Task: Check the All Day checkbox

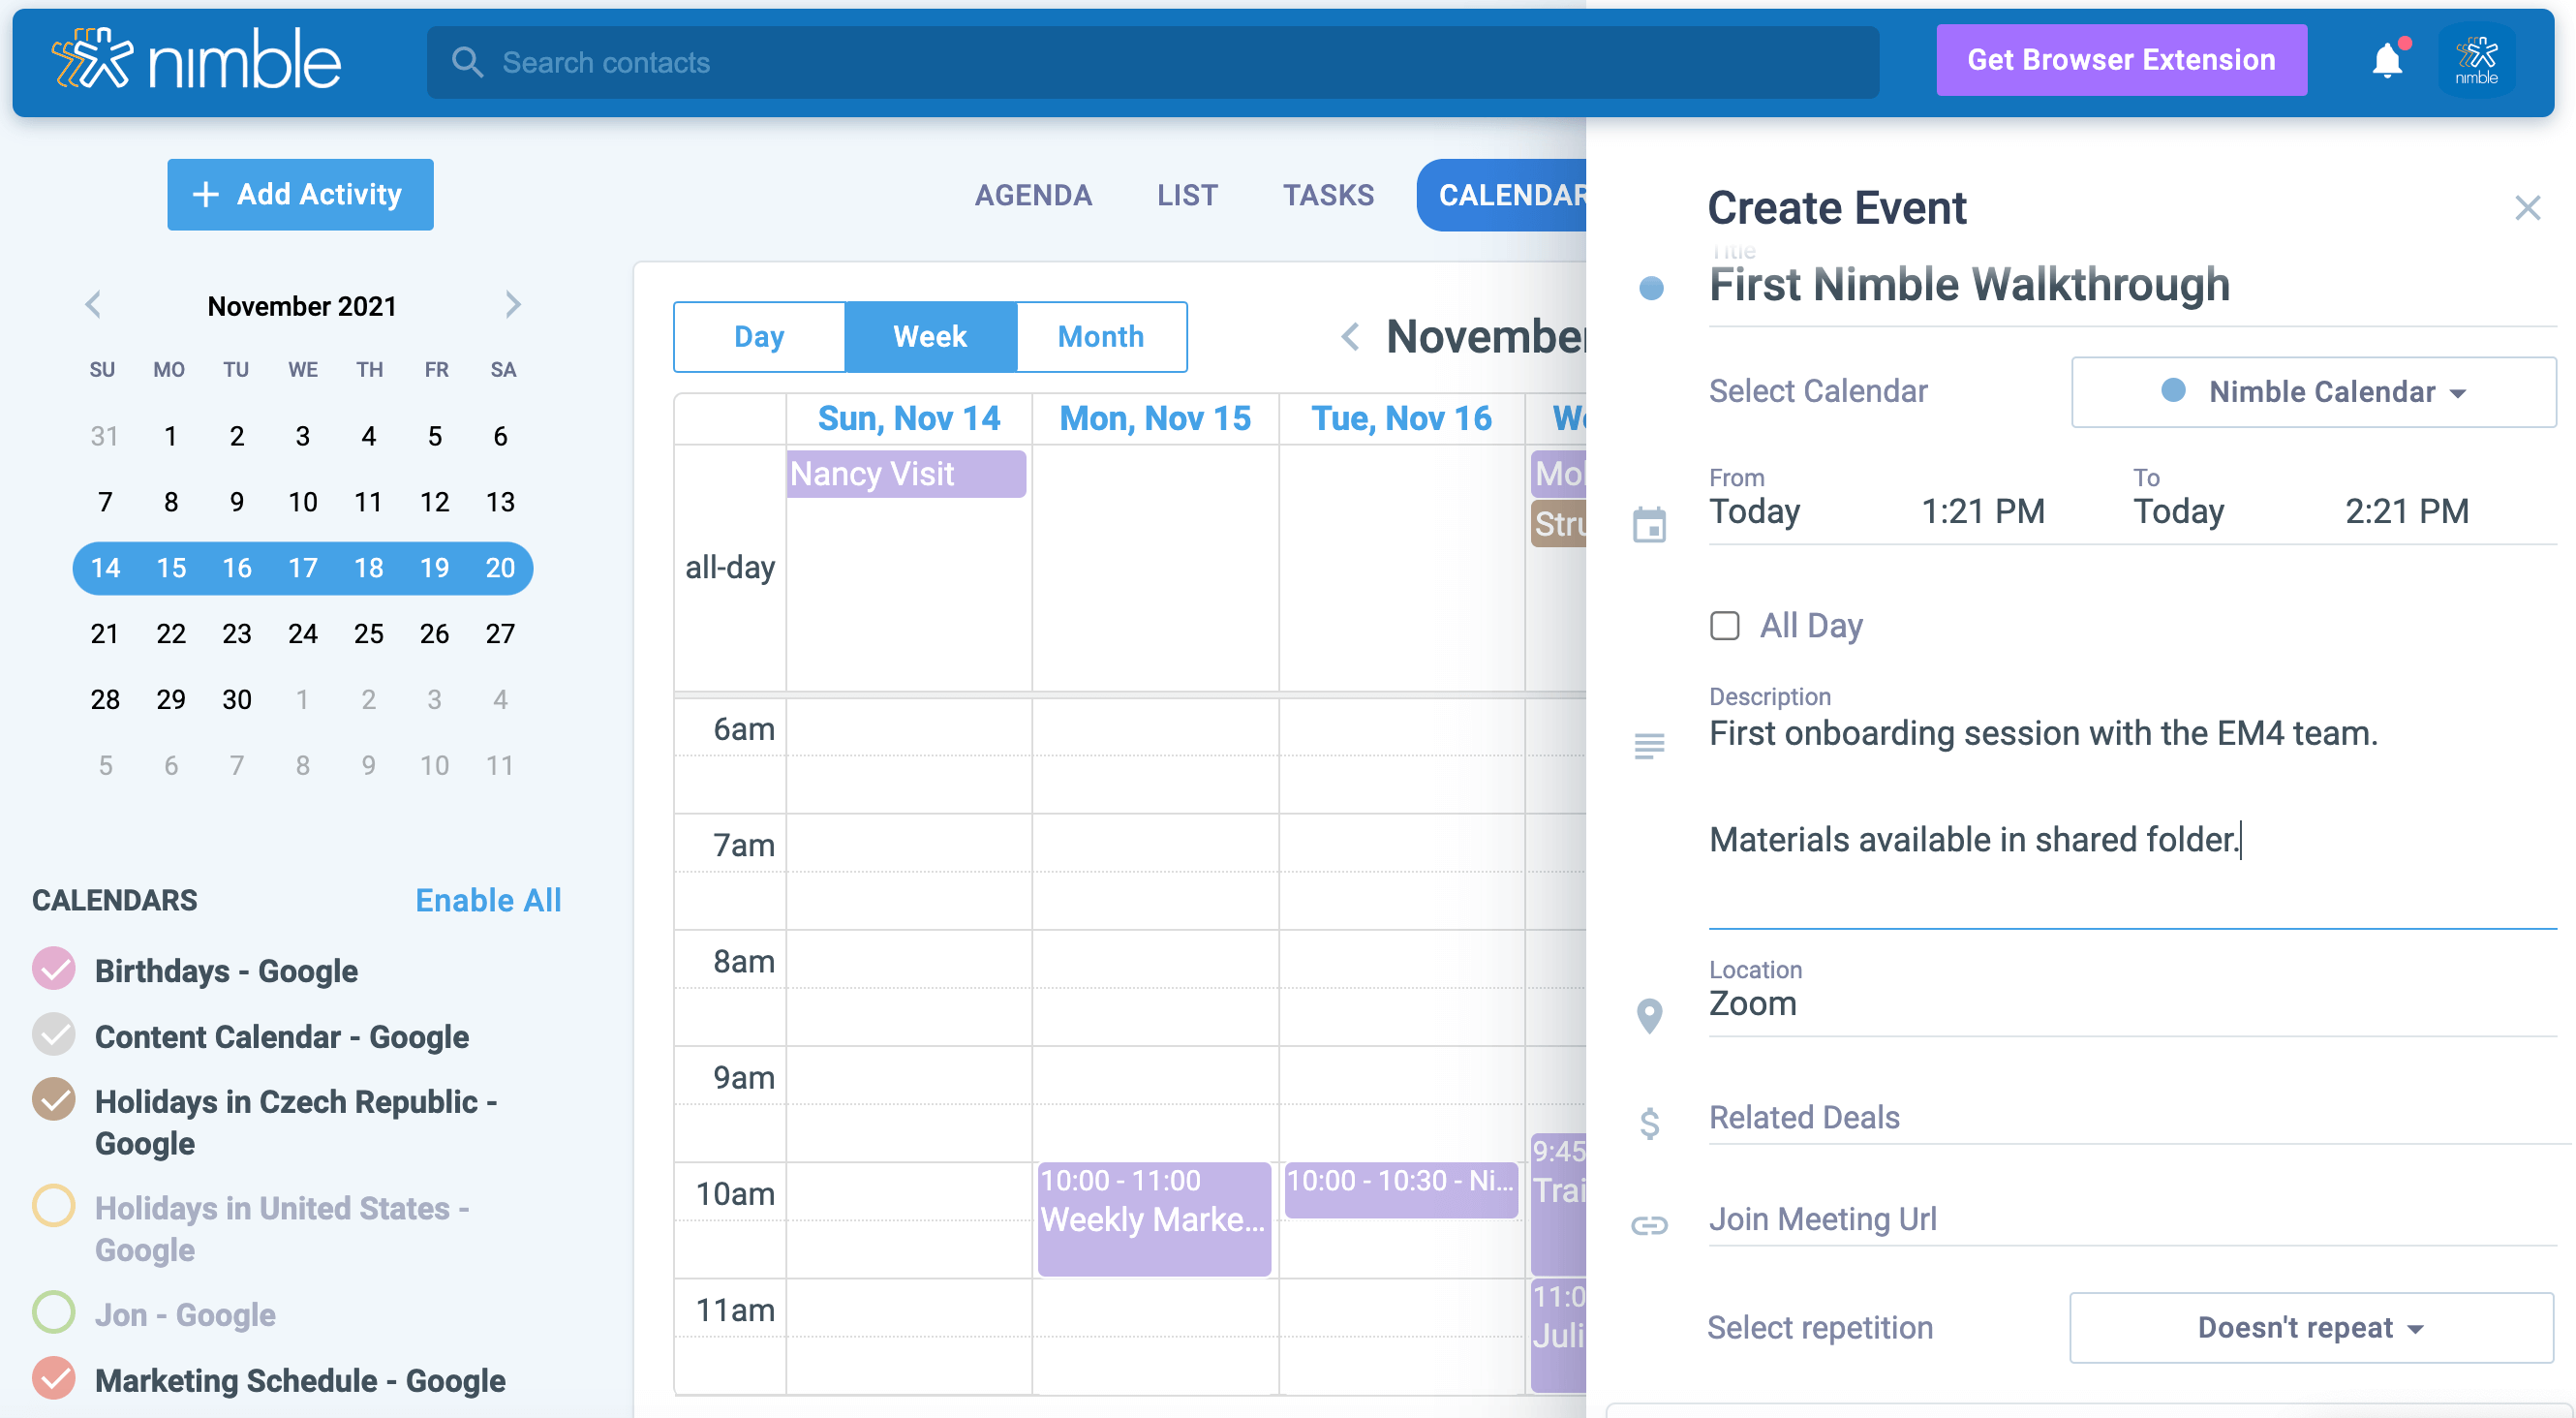Action: coord(1724,626)
